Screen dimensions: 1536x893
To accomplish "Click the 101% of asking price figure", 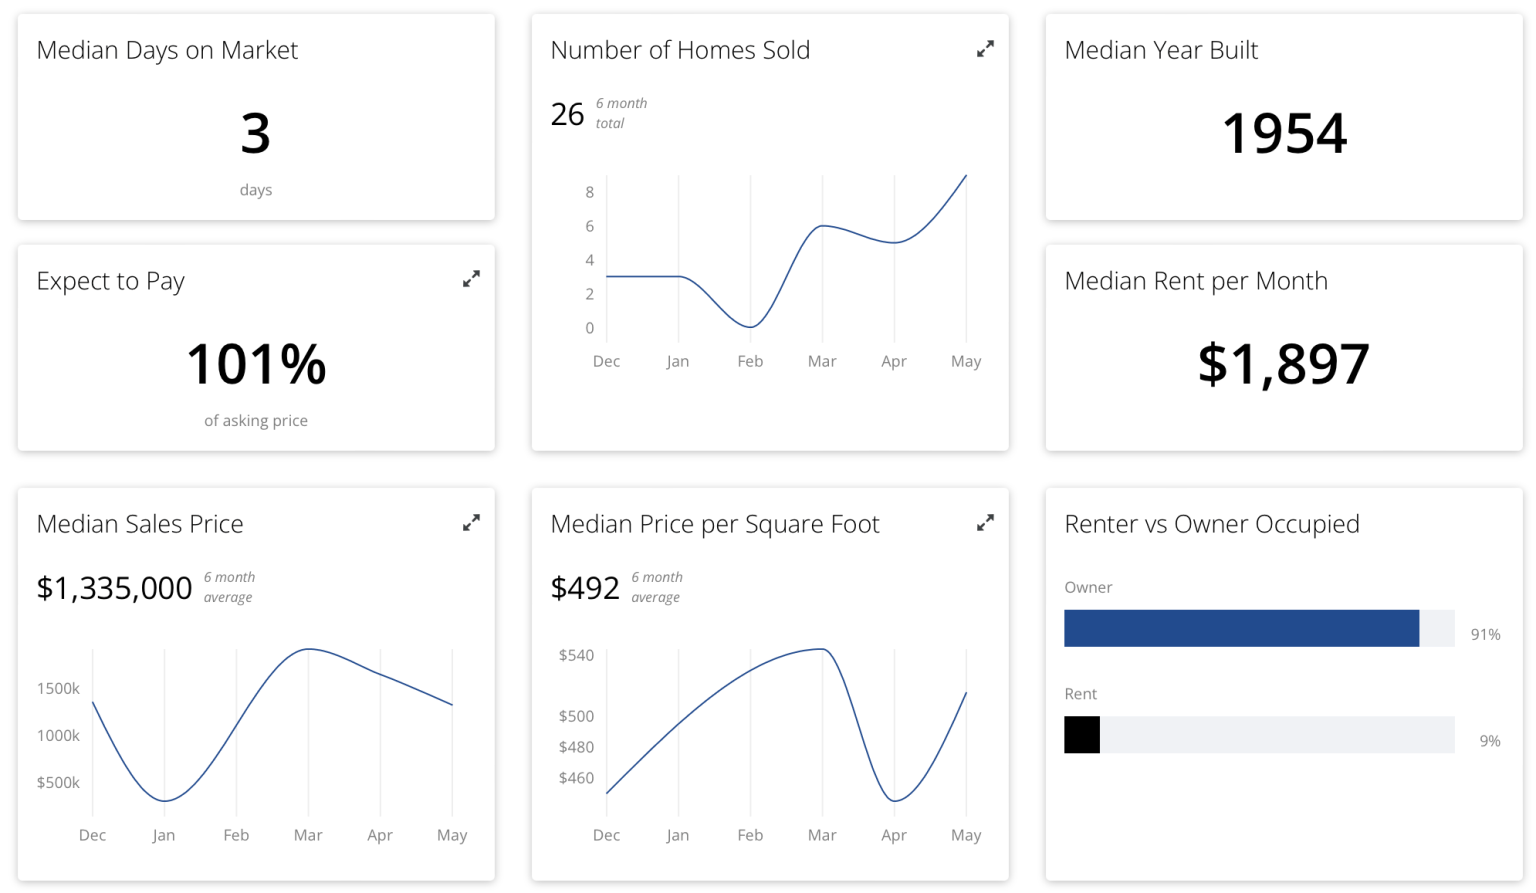I will tap(256, 364).
